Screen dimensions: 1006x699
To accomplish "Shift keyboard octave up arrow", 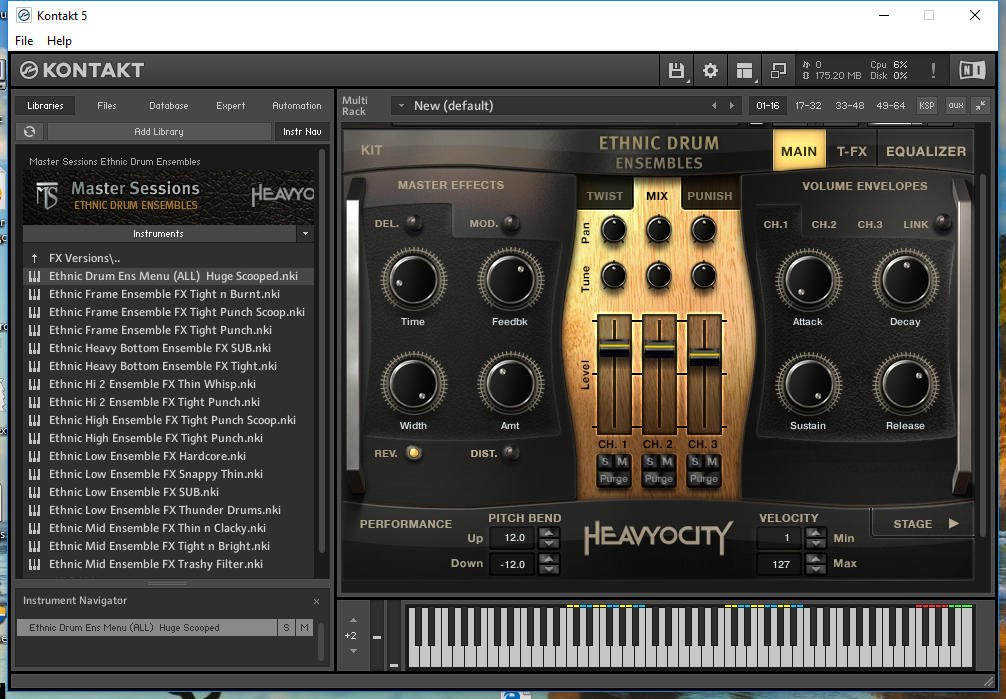I will 353,620.
